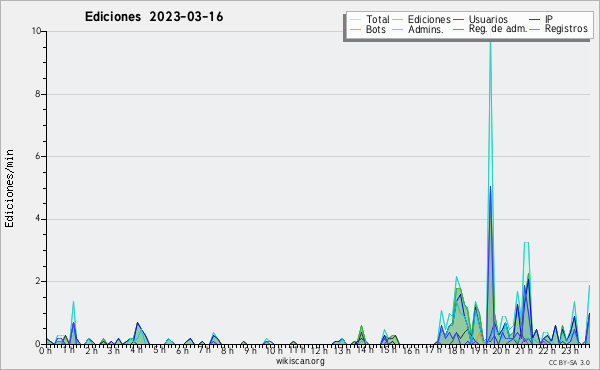Click the cyan Total line swatch in legend
This screenshot has width=600, height=370.
point(355,20)
